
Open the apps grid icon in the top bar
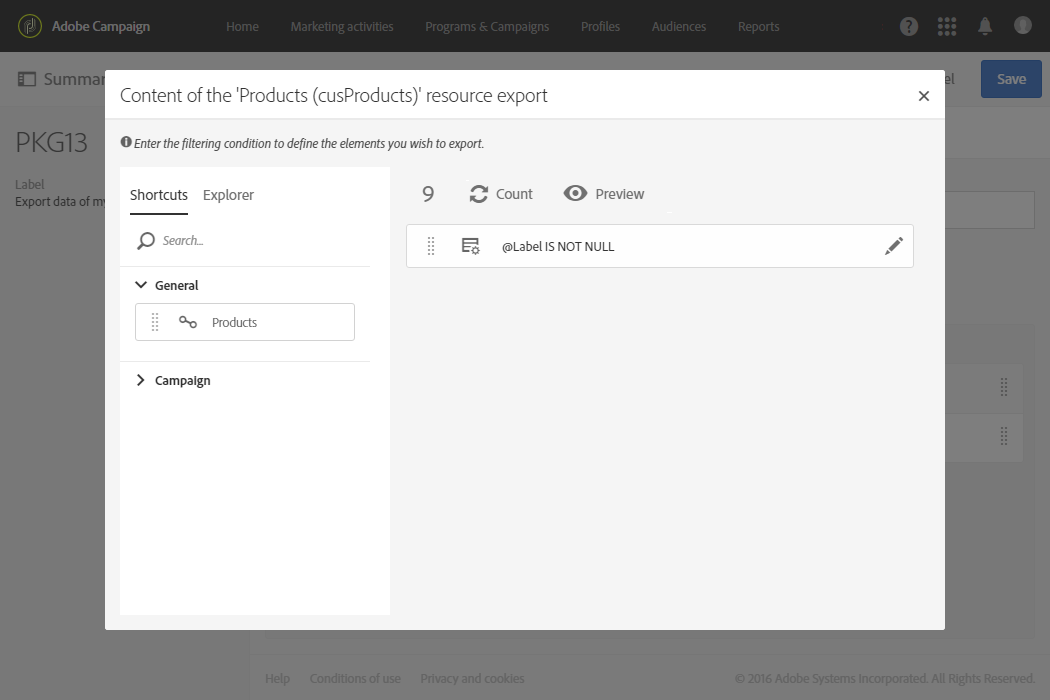click(946, 26)
